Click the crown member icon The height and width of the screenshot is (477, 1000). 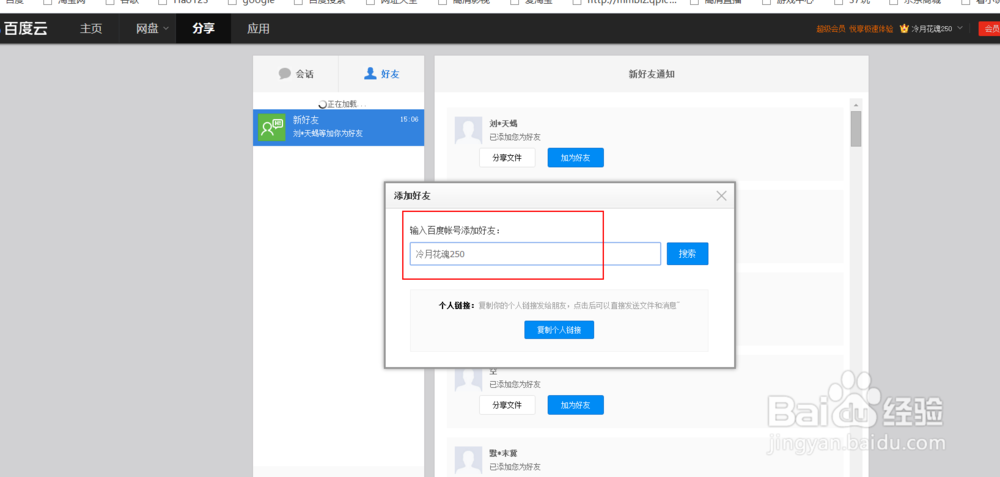click(x=904, y=29)
